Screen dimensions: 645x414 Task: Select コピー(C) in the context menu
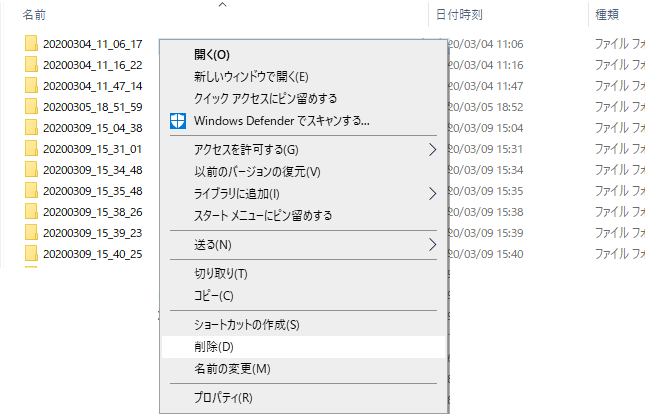click(x=213, y=296)
